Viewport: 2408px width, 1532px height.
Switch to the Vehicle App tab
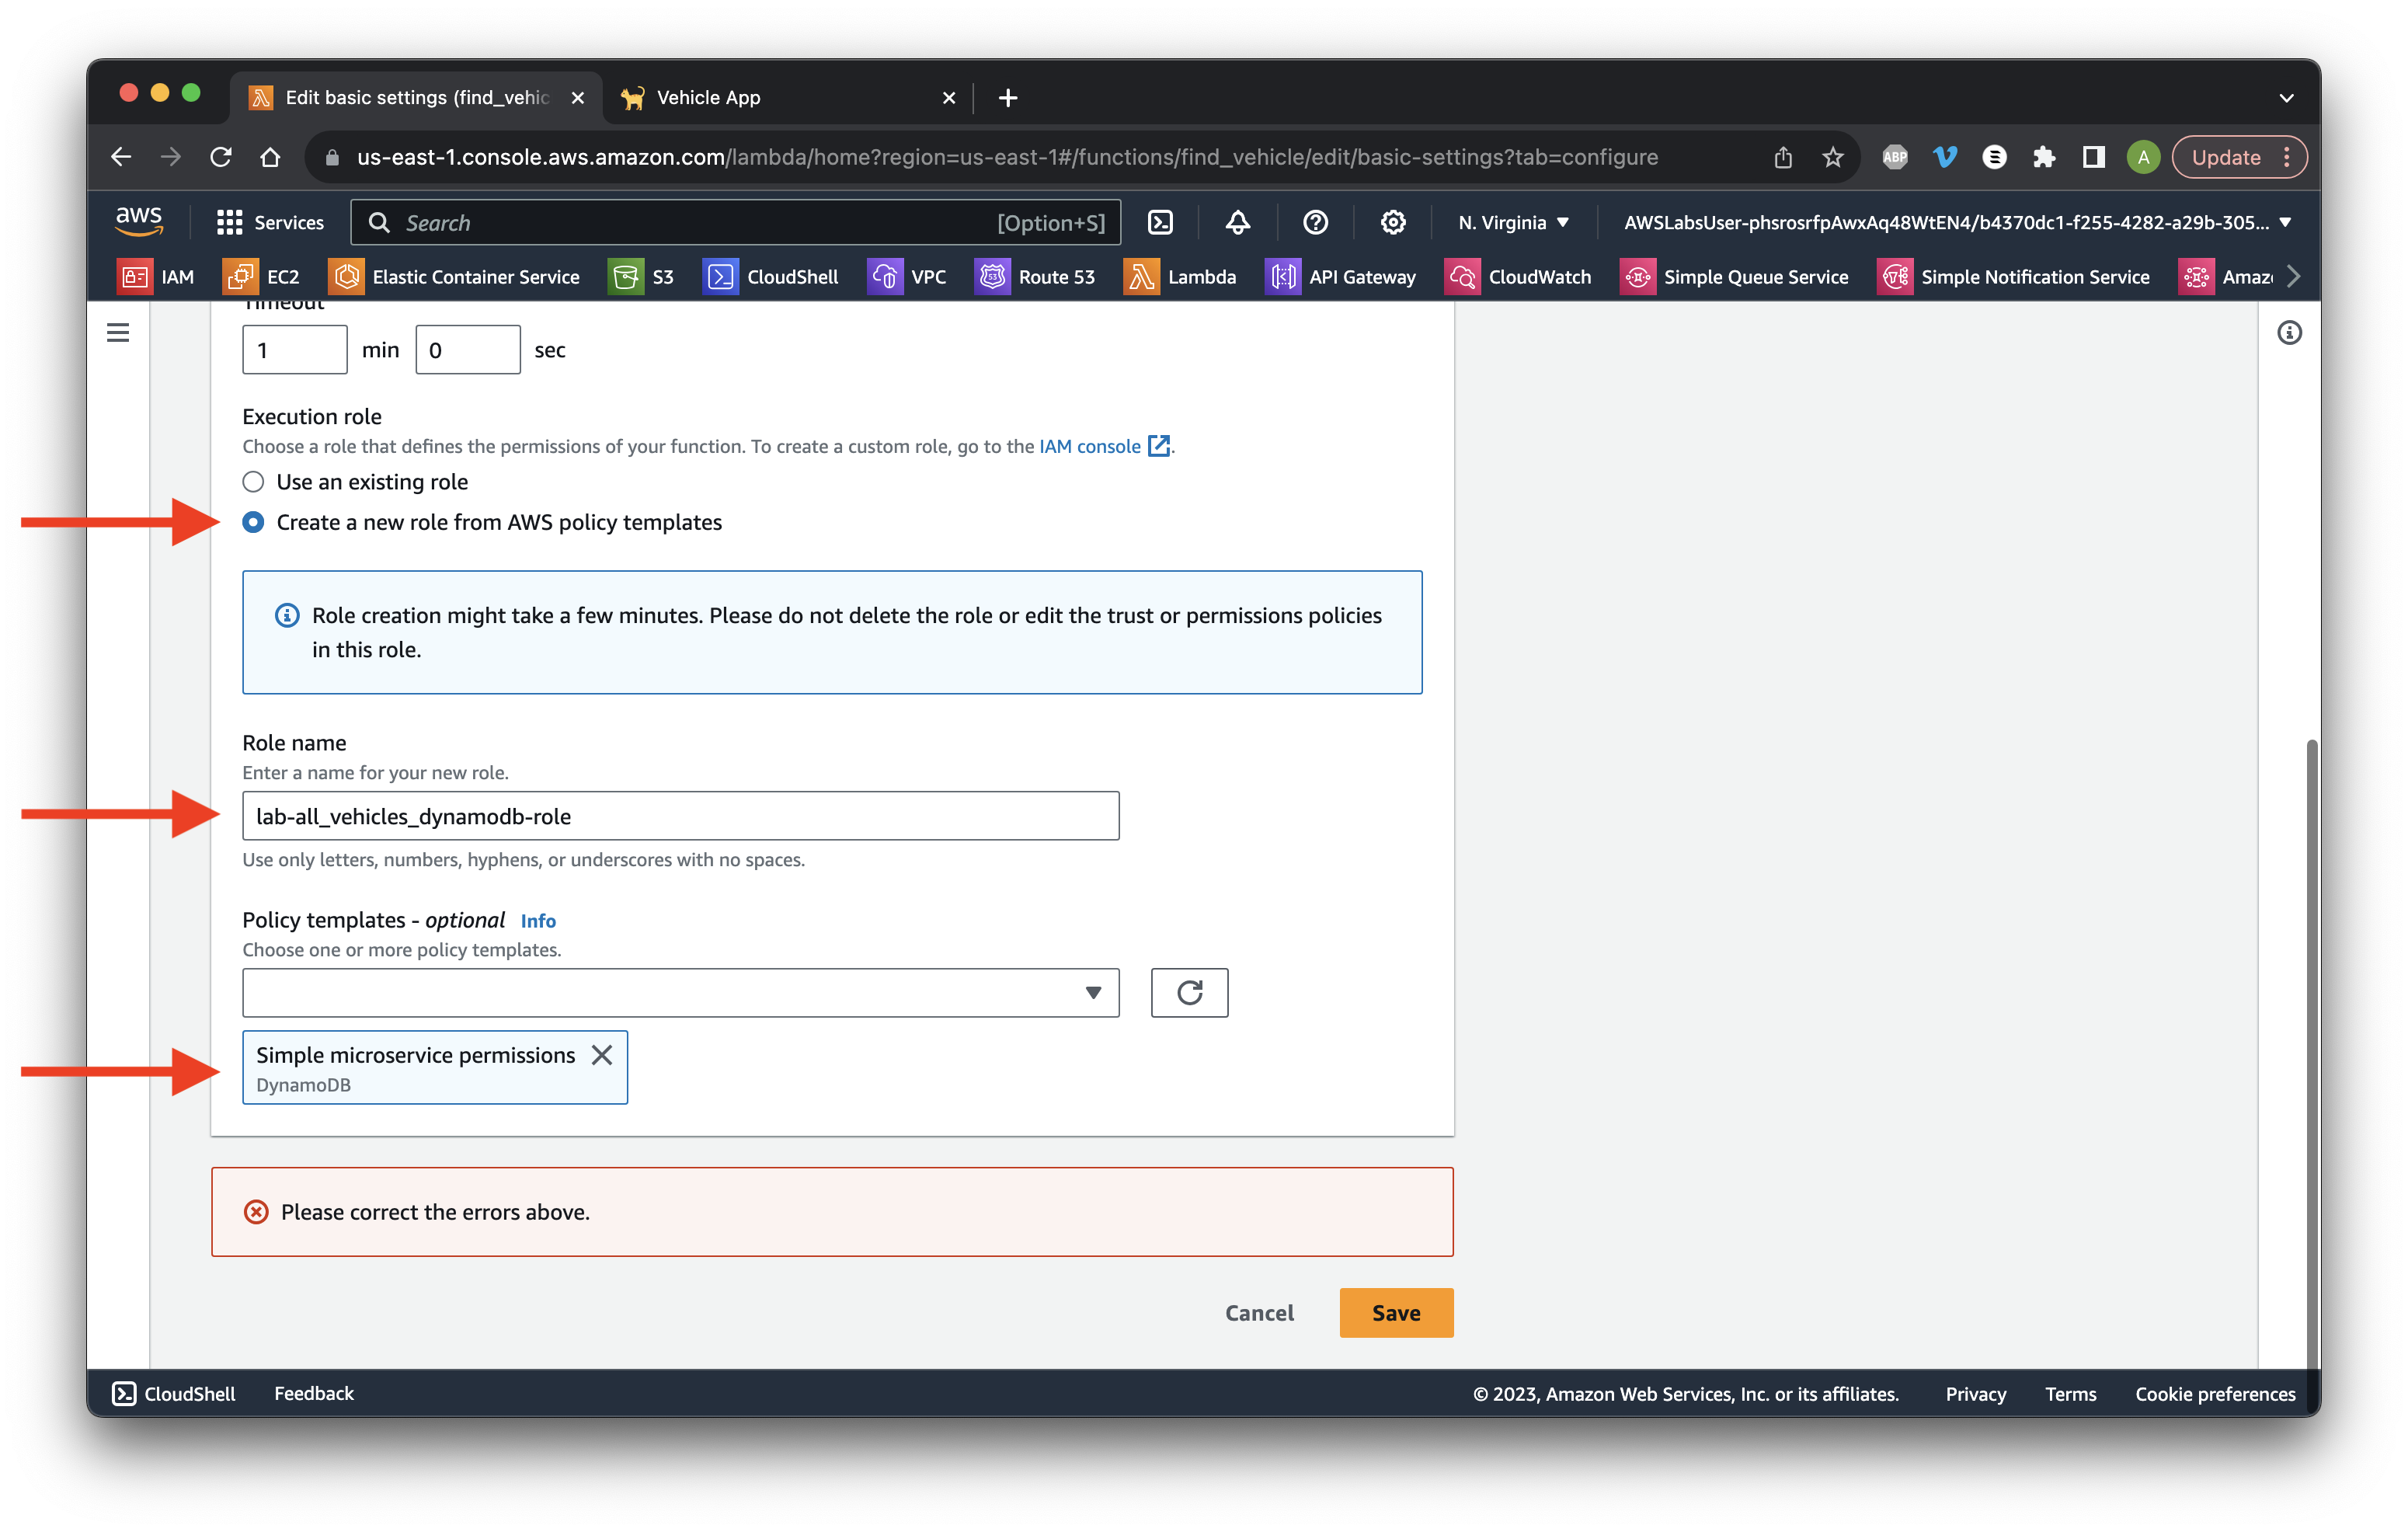[786, 97]
